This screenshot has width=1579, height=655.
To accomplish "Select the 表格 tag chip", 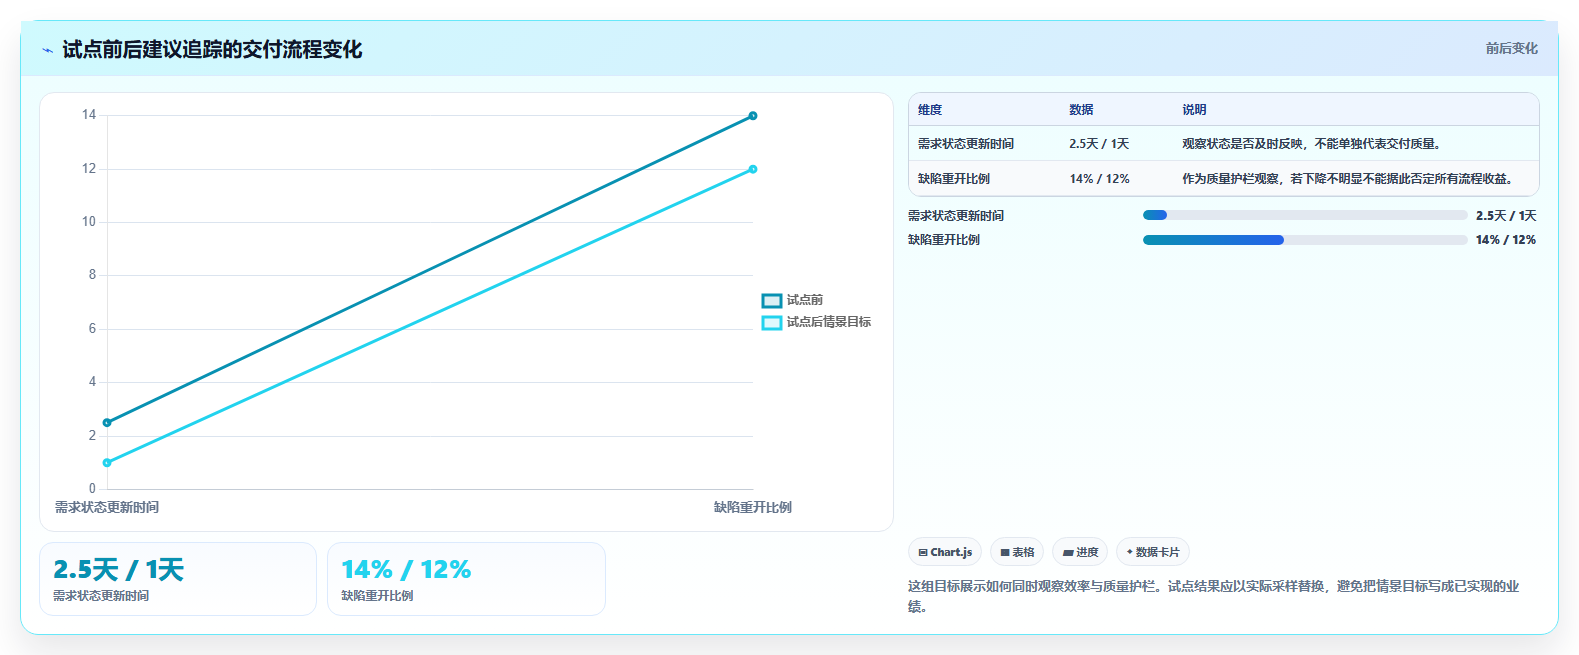I will pyautogui.click(x=1017, y=552).
